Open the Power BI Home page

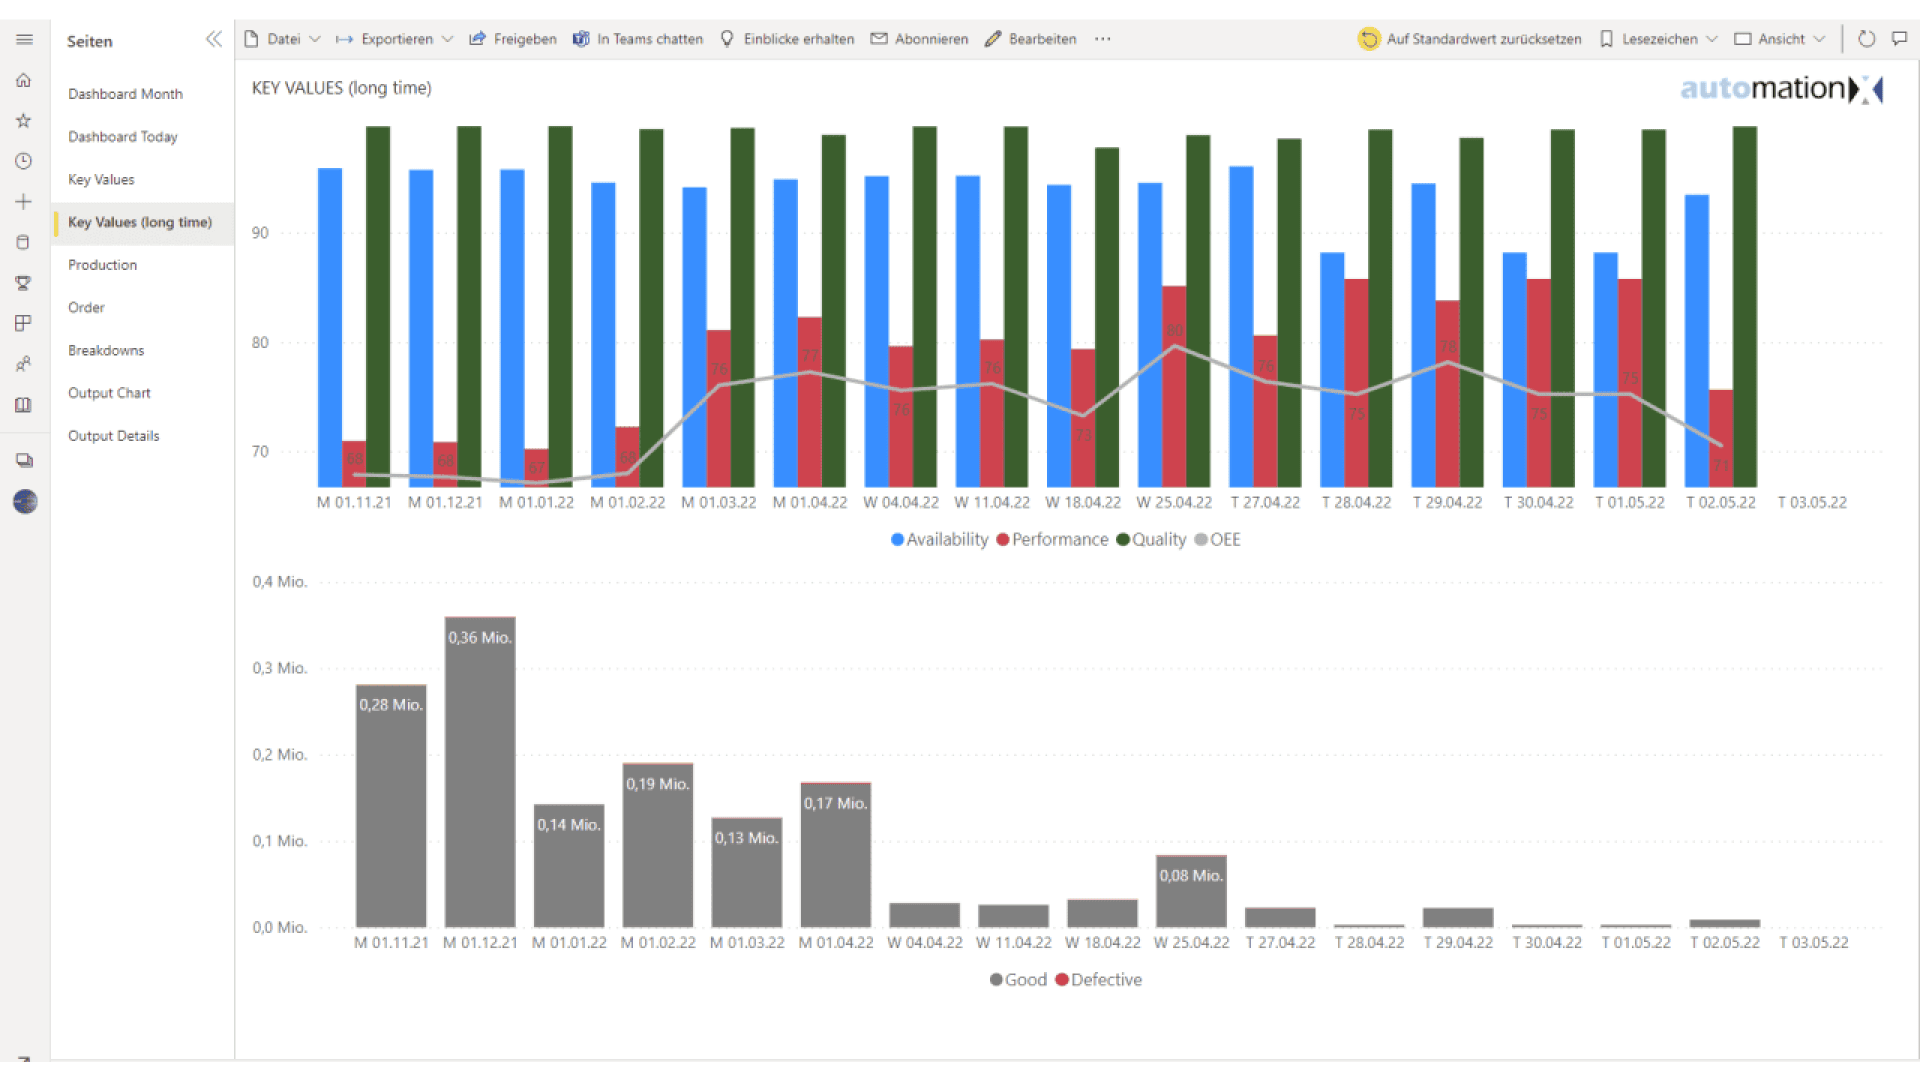coord(23,80)
